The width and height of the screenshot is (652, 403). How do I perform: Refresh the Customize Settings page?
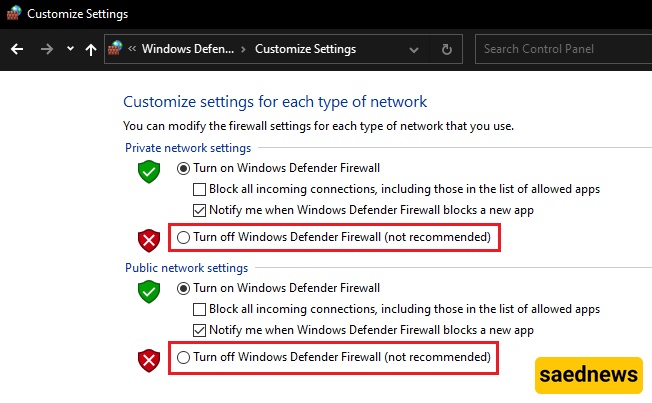tap(447, 49)
